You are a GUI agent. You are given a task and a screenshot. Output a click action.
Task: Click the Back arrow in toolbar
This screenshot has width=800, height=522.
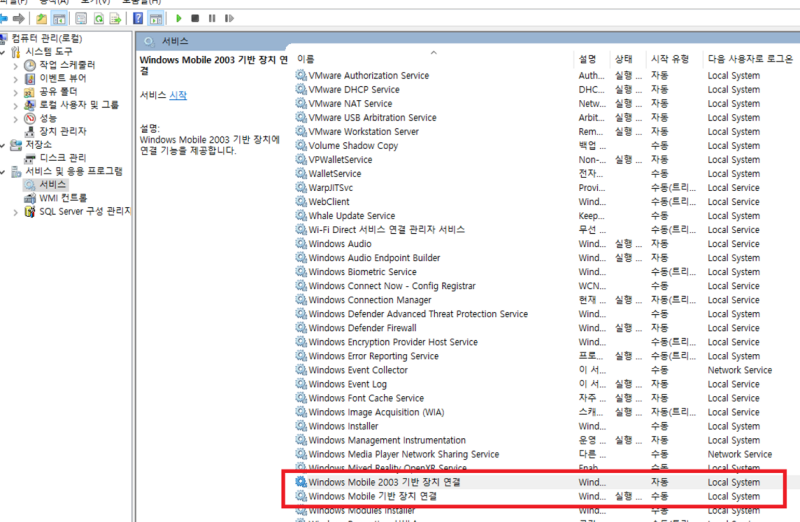(3, 19)
